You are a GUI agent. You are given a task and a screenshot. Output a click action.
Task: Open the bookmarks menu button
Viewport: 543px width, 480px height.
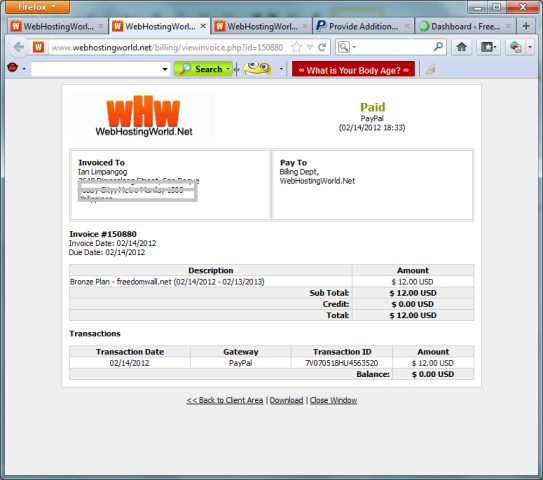coord(489,47)
